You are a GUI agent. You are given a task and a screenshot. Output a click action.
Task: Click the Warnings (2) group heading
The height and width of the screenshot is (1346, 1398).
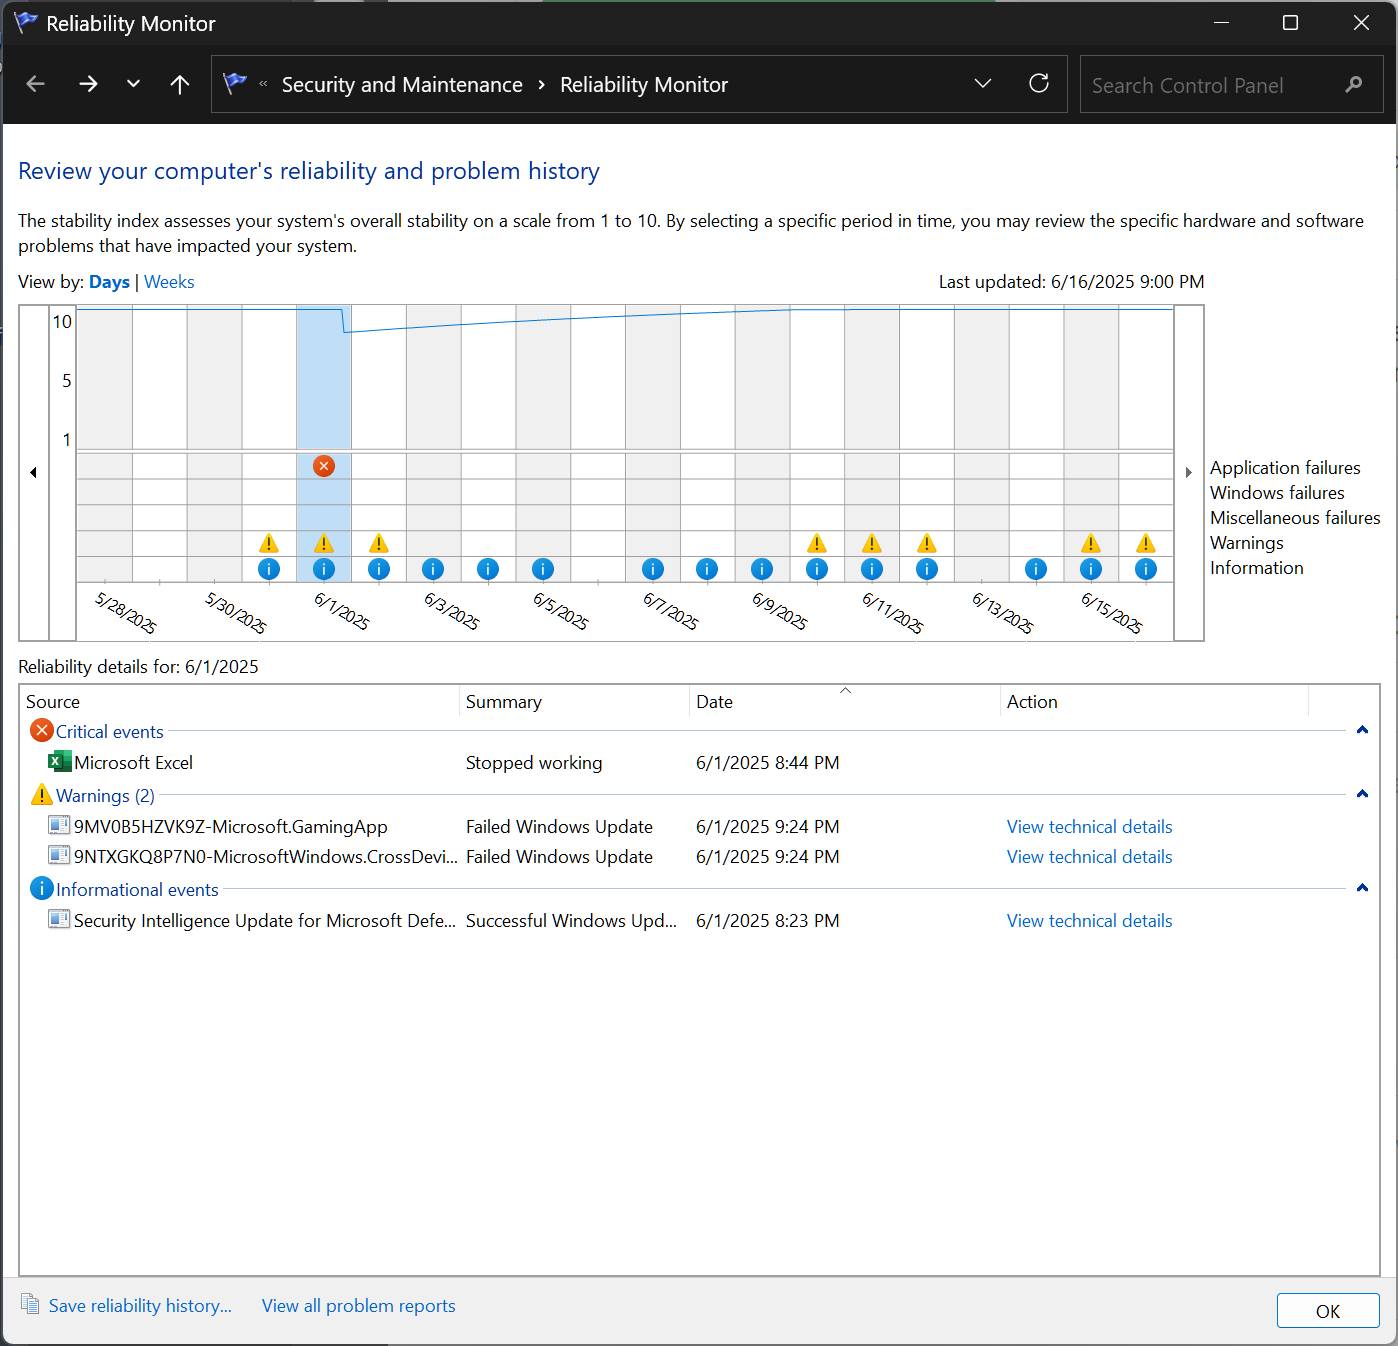coord(105,796)
